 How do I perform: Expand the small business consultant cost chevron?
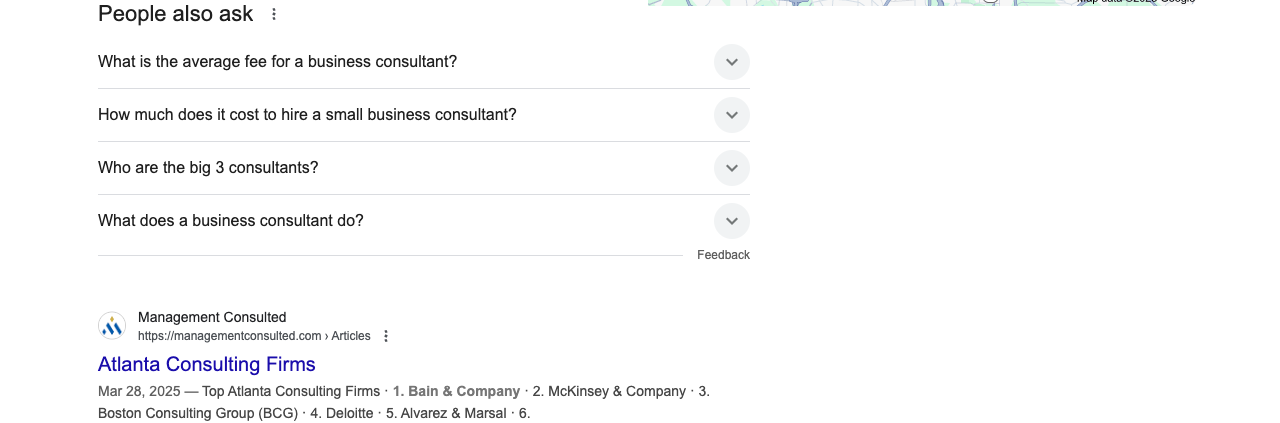coord(732,115)
